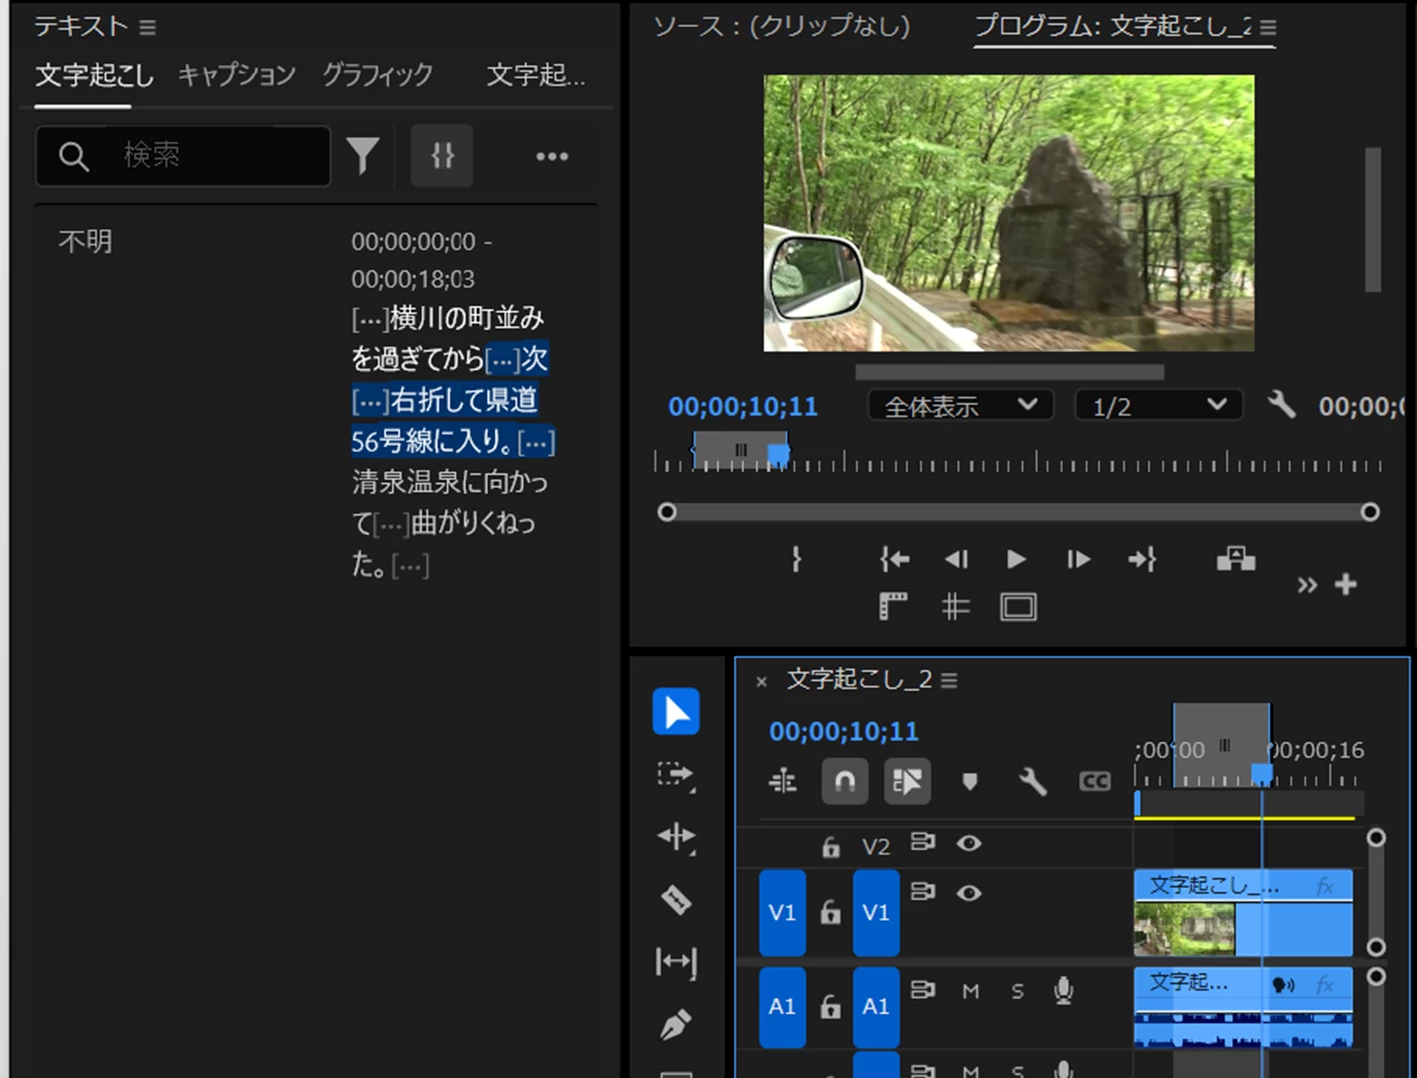Toggle rulers display icon

point(893,606)
